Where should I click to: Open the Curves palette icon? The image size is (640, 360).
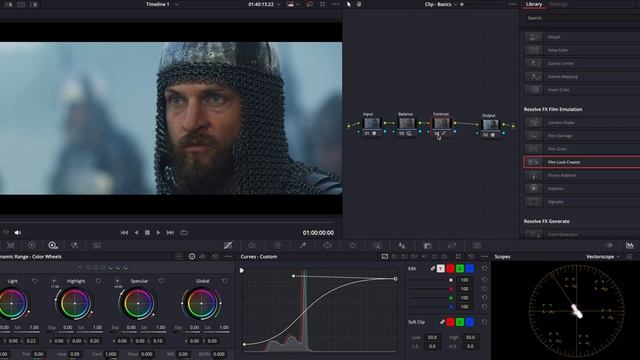point(228,245)
